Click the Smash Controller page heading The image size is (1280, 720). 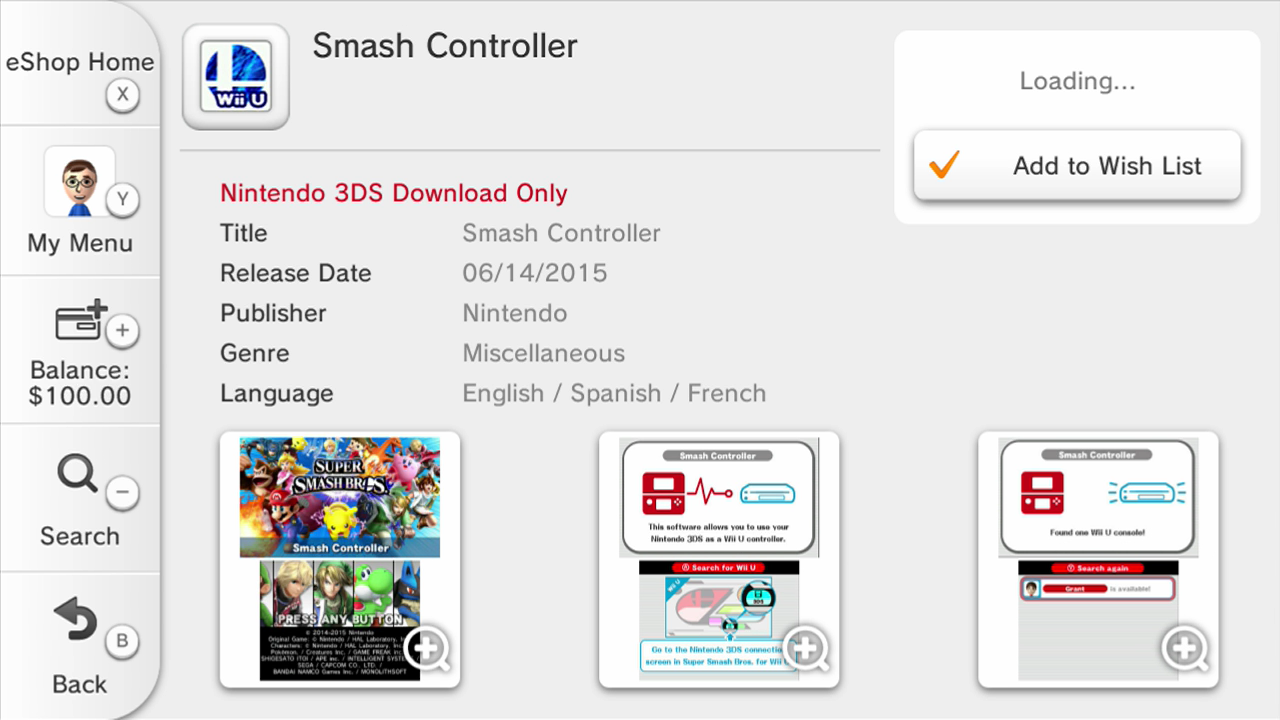coord(445,46)
